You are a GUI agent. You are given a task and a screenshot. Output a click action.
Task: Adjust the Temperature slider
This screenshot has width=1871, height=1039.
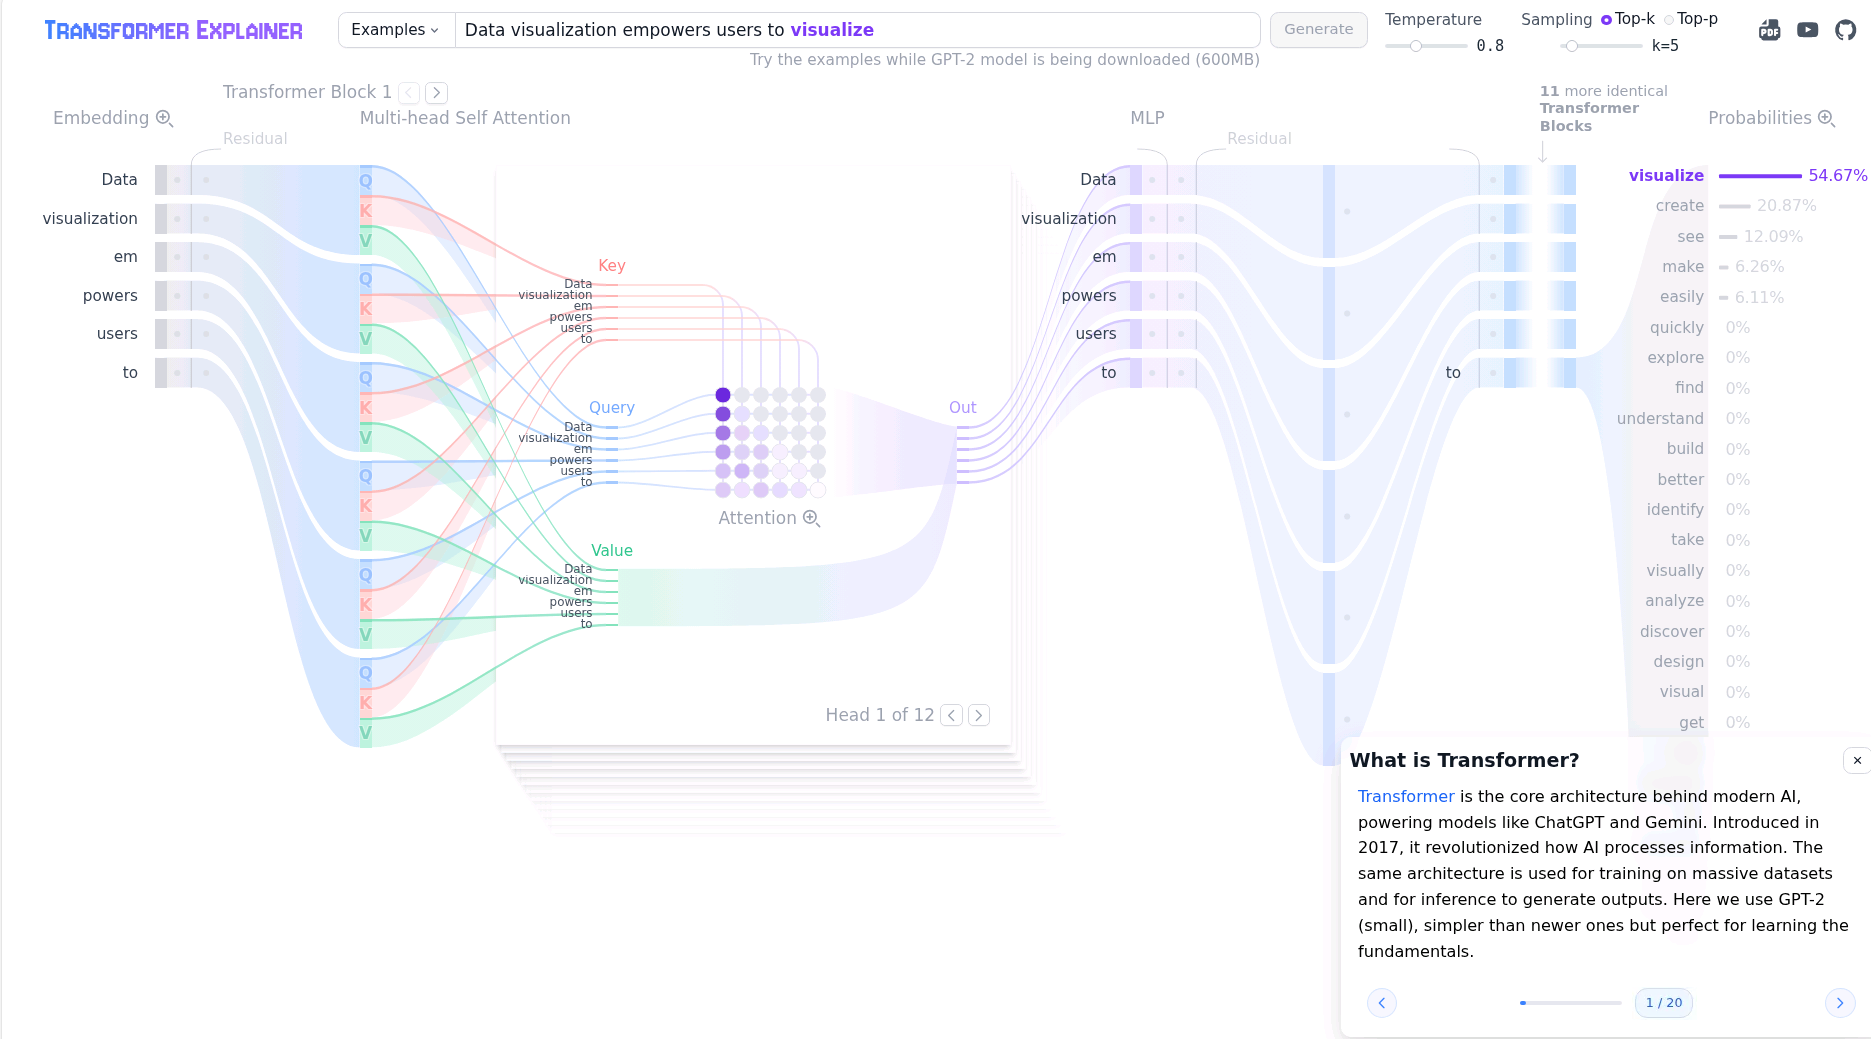[1416, 46]
